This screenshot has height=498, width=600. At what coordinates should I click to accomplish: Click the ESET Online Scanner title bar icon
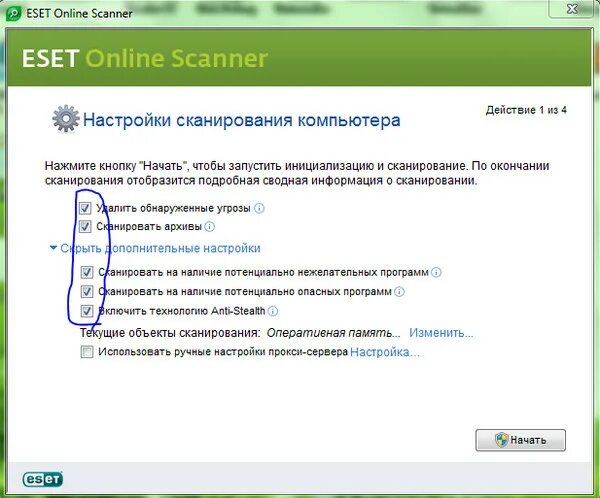14,13
